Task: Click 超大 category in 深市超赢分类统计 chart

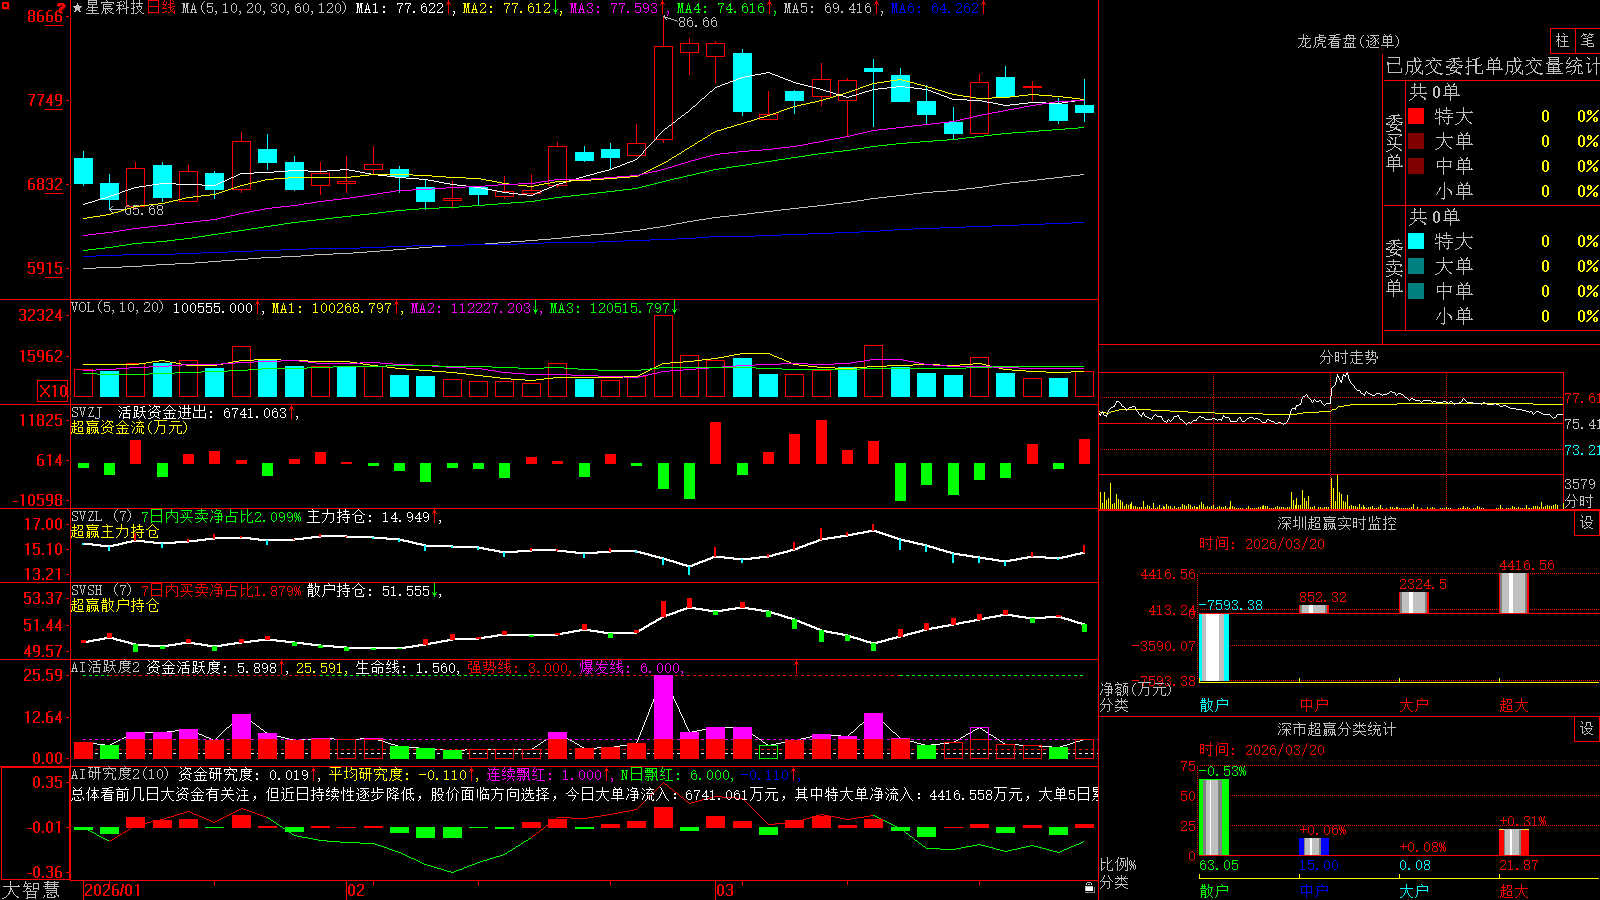Action: tap(1514, 890)
